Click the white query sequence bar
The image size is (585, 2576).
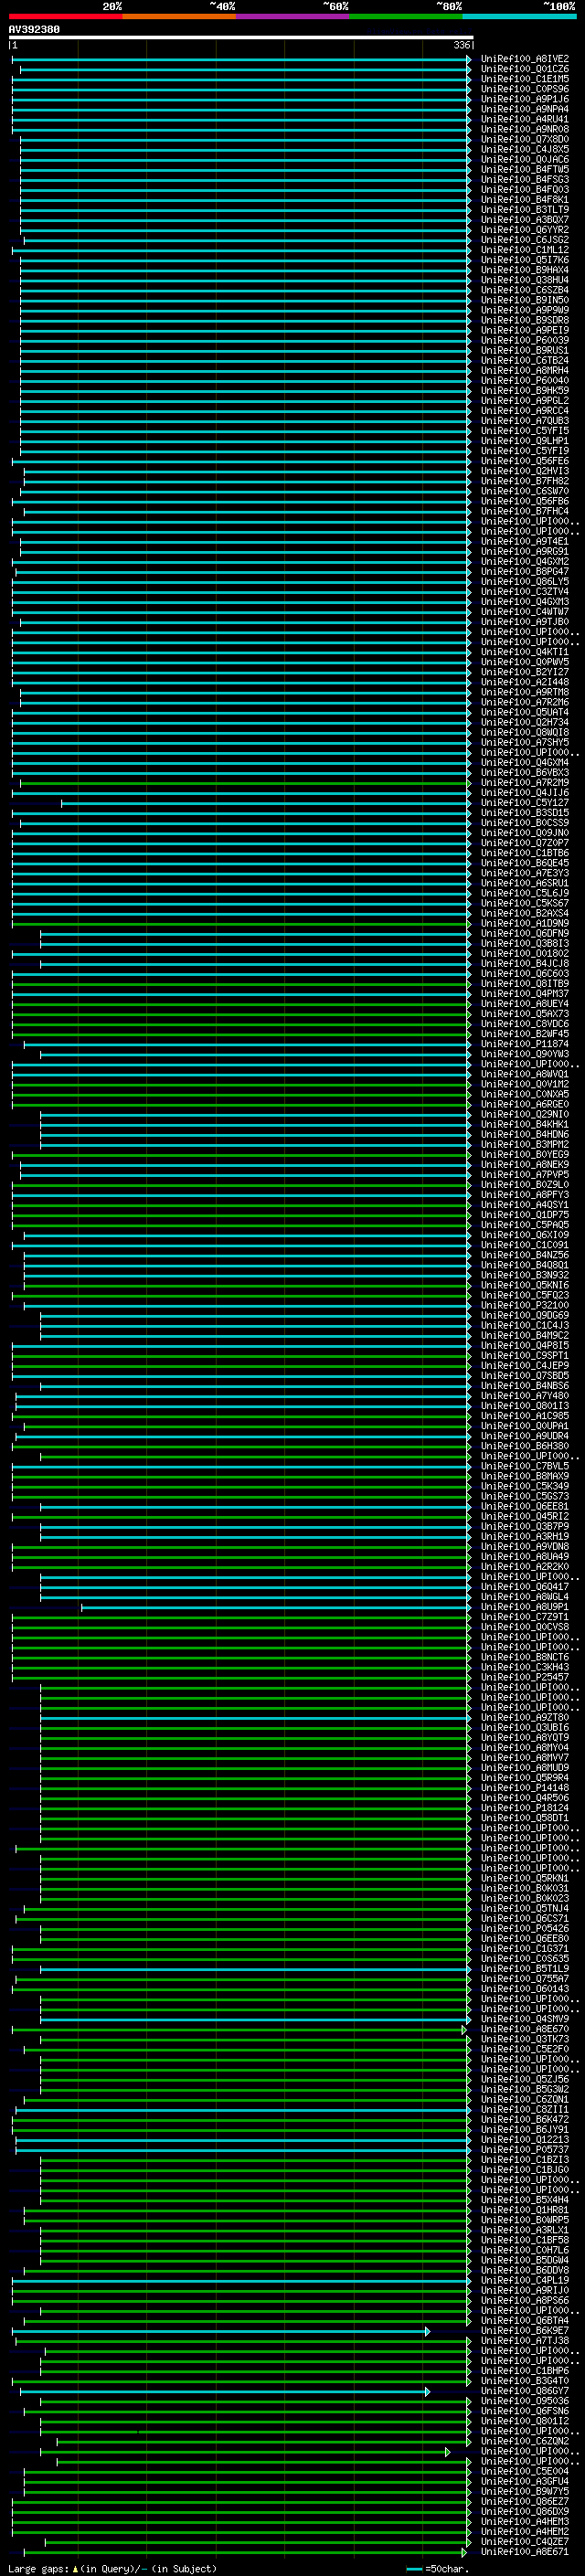(x=240, y=38)
